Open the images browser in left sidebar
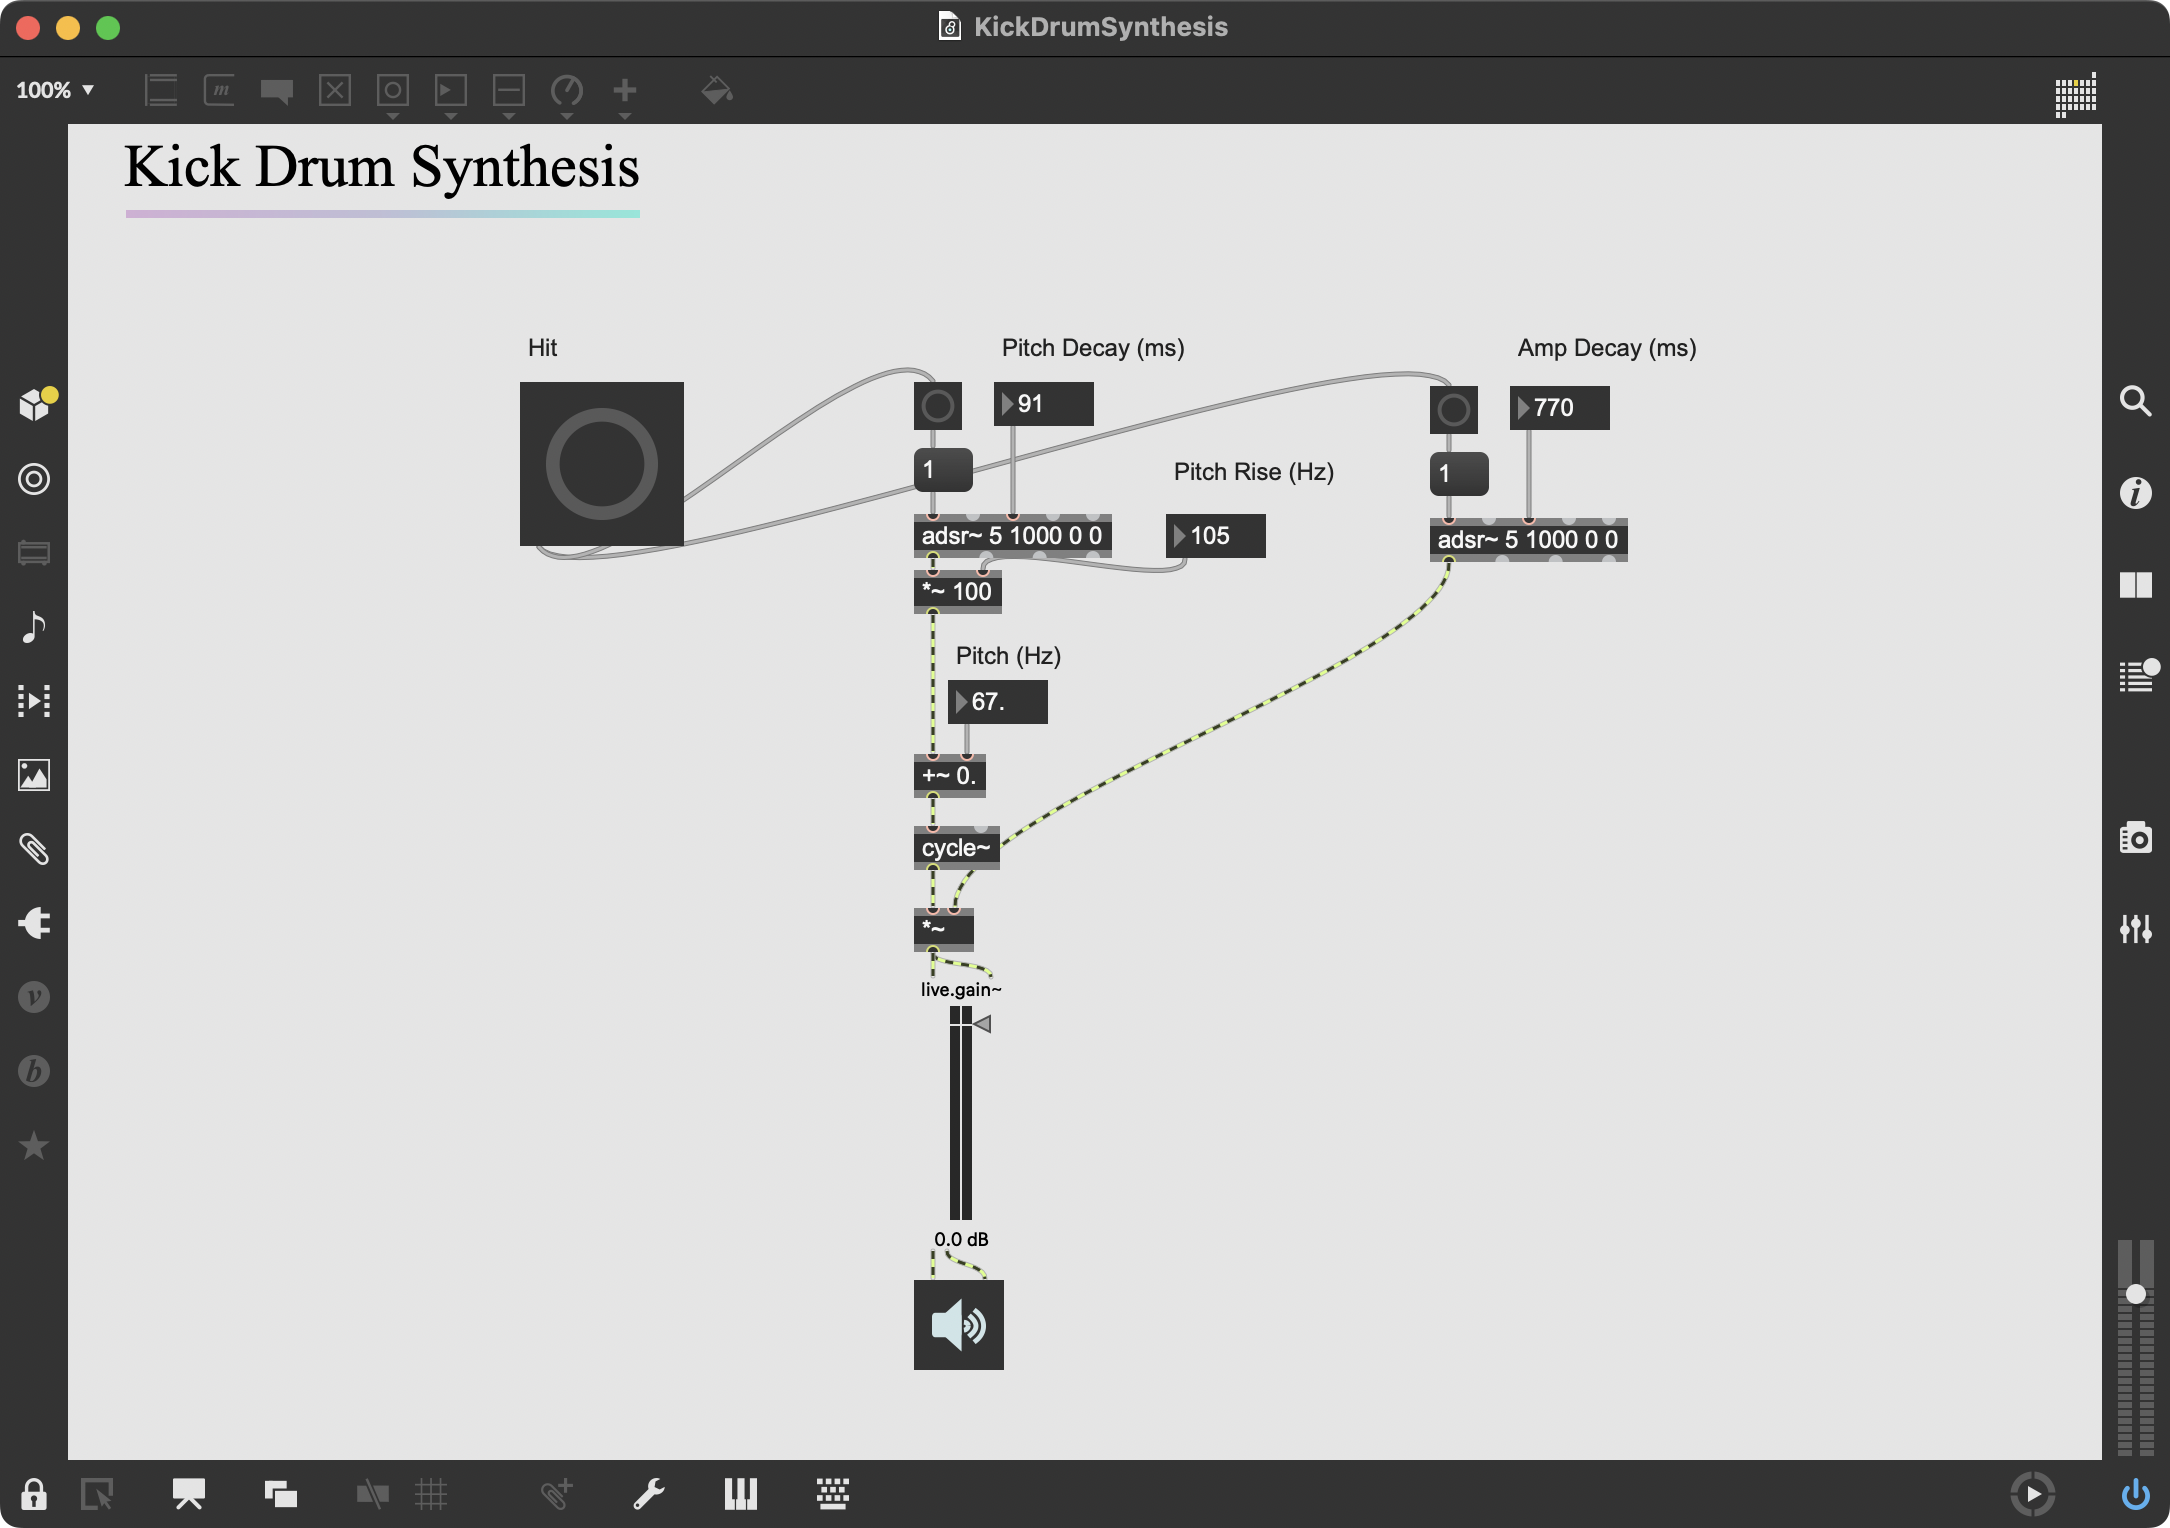Screen dimensions: 2170x1528 click(34, 775)
